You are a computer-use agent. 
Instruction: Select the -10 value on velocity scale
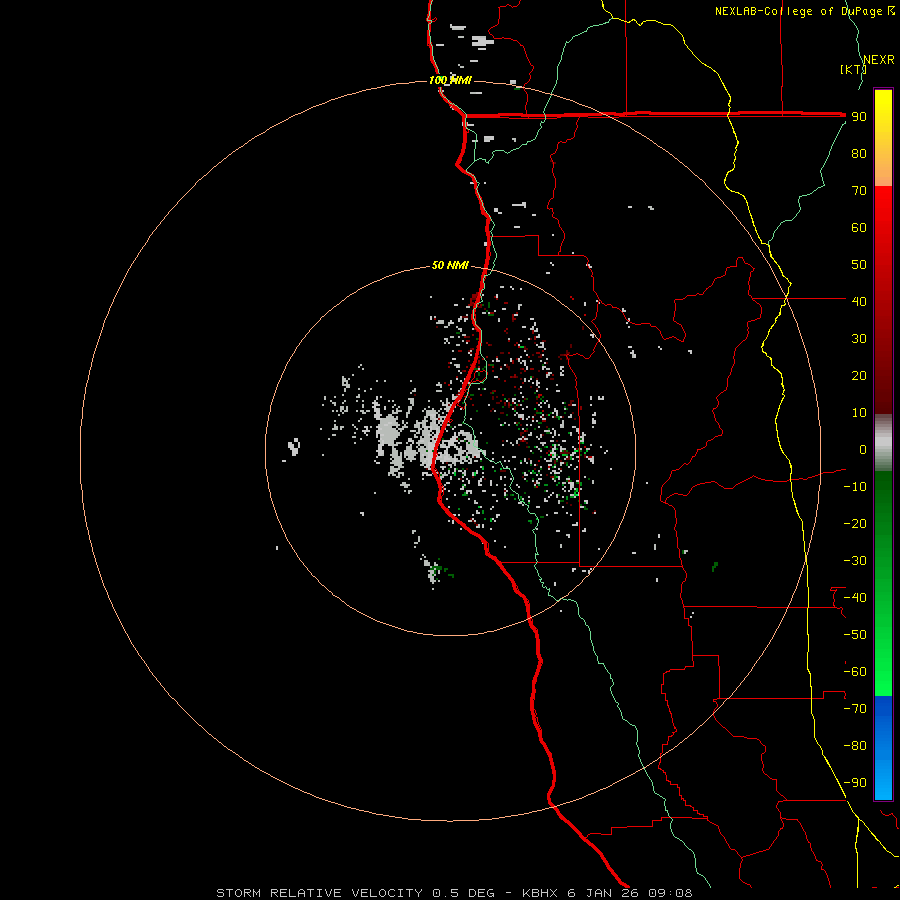coord(855,487)
